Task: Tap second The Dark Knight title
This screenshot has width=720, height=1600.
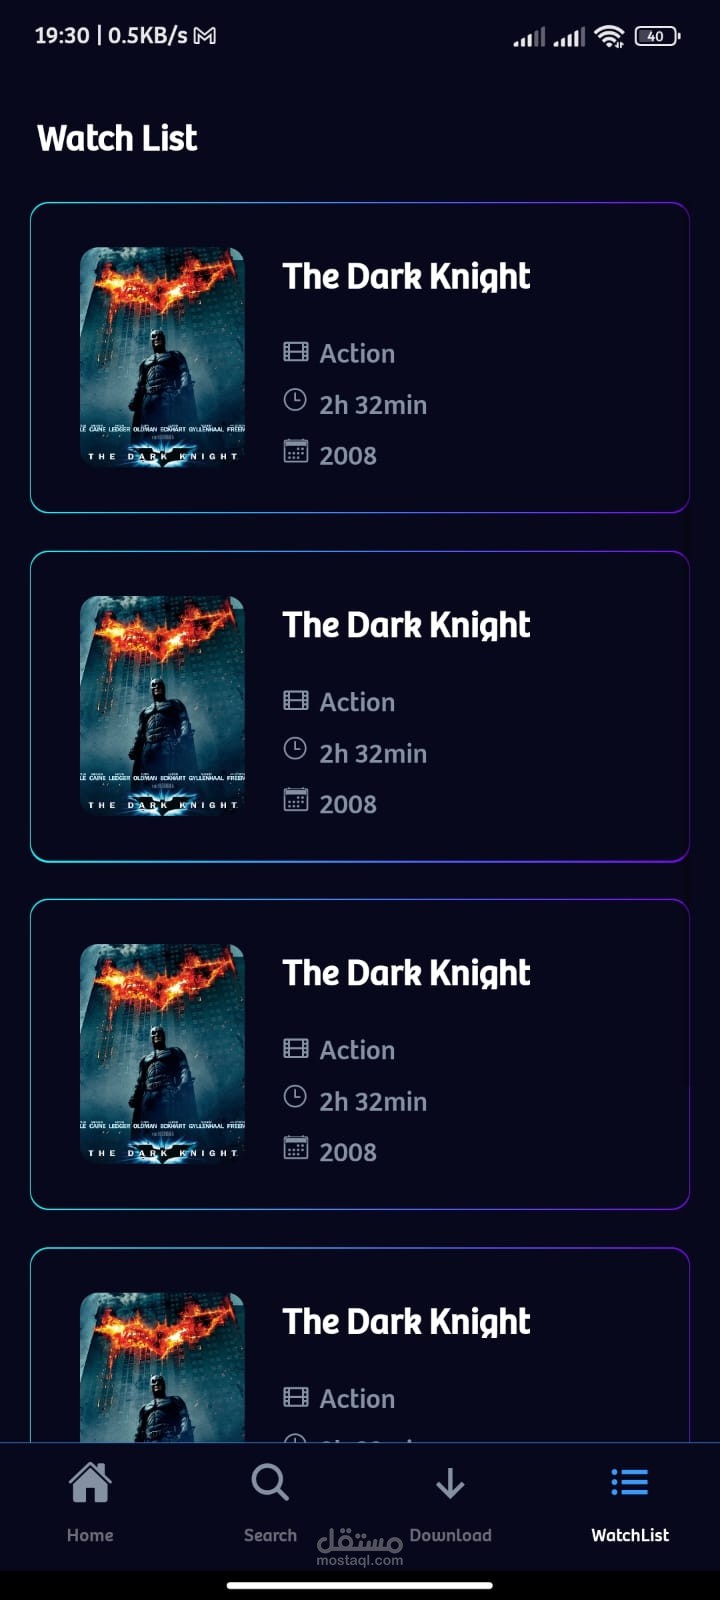Action: coord(406,624)
